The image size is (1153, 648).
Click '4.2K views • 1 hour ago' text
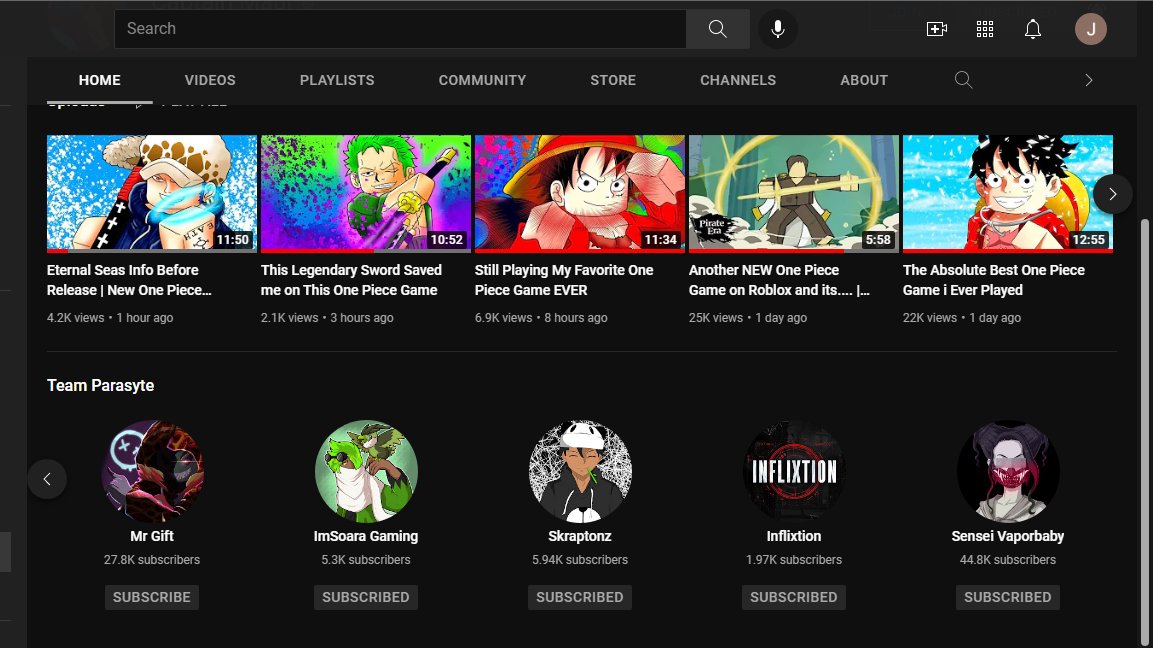click(x=110, y=318)
